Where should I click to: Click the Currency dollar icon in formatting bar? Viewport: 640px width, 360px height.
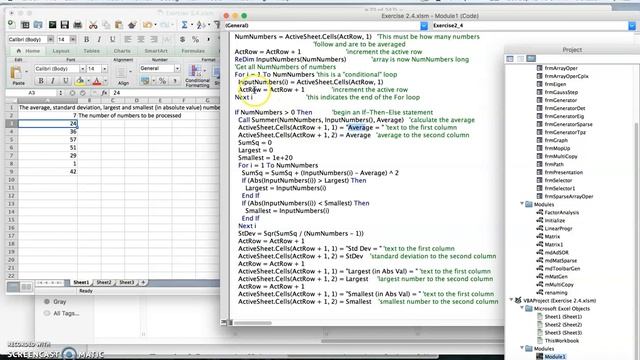tap(182, 40)
